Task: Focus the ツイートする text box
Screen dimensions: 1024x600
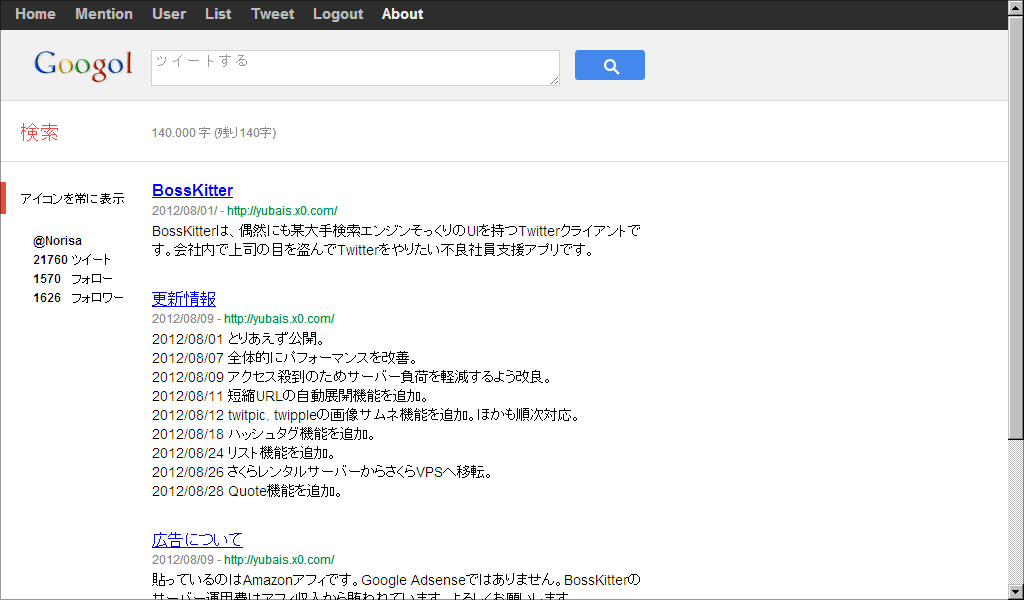Action: [355, 68]
